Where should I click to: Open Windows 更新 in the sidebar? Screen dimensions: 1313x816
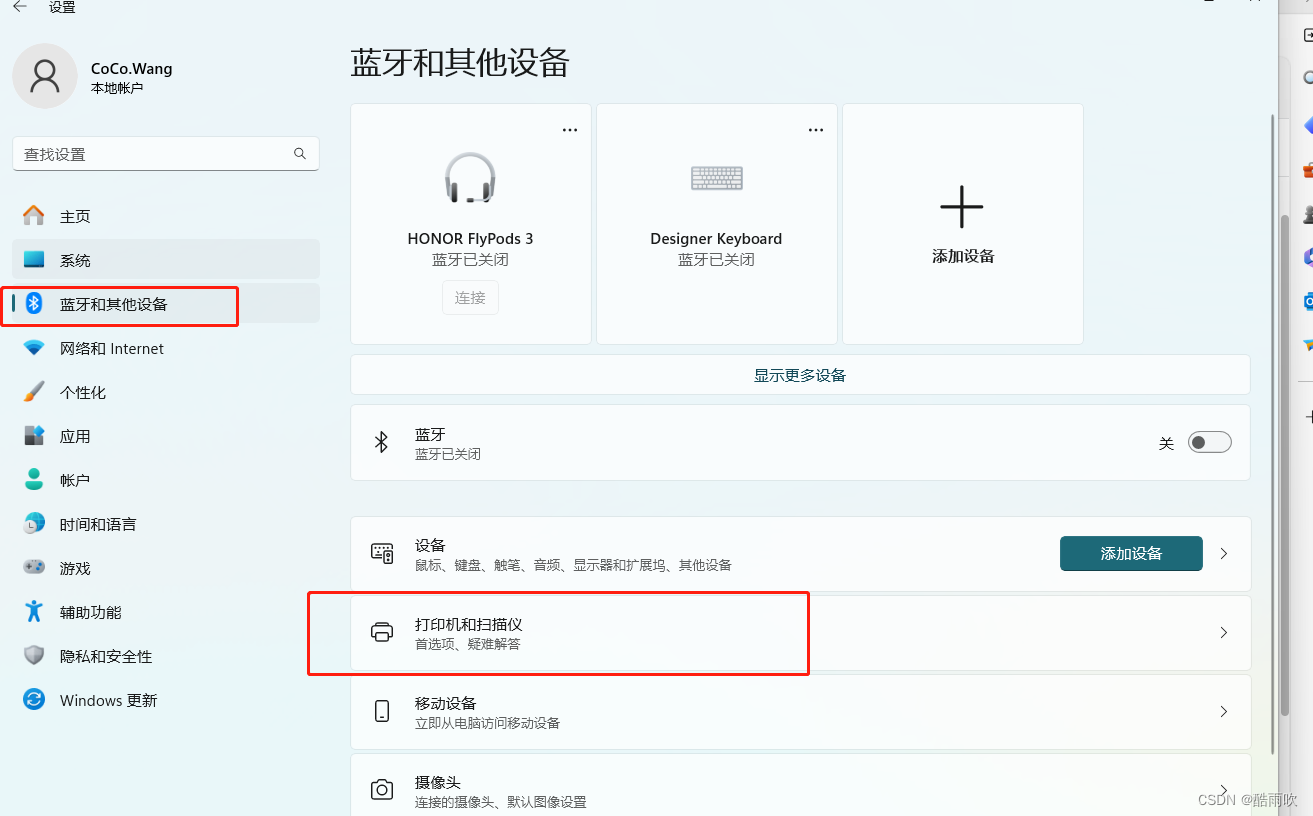[x=166, y=700]
